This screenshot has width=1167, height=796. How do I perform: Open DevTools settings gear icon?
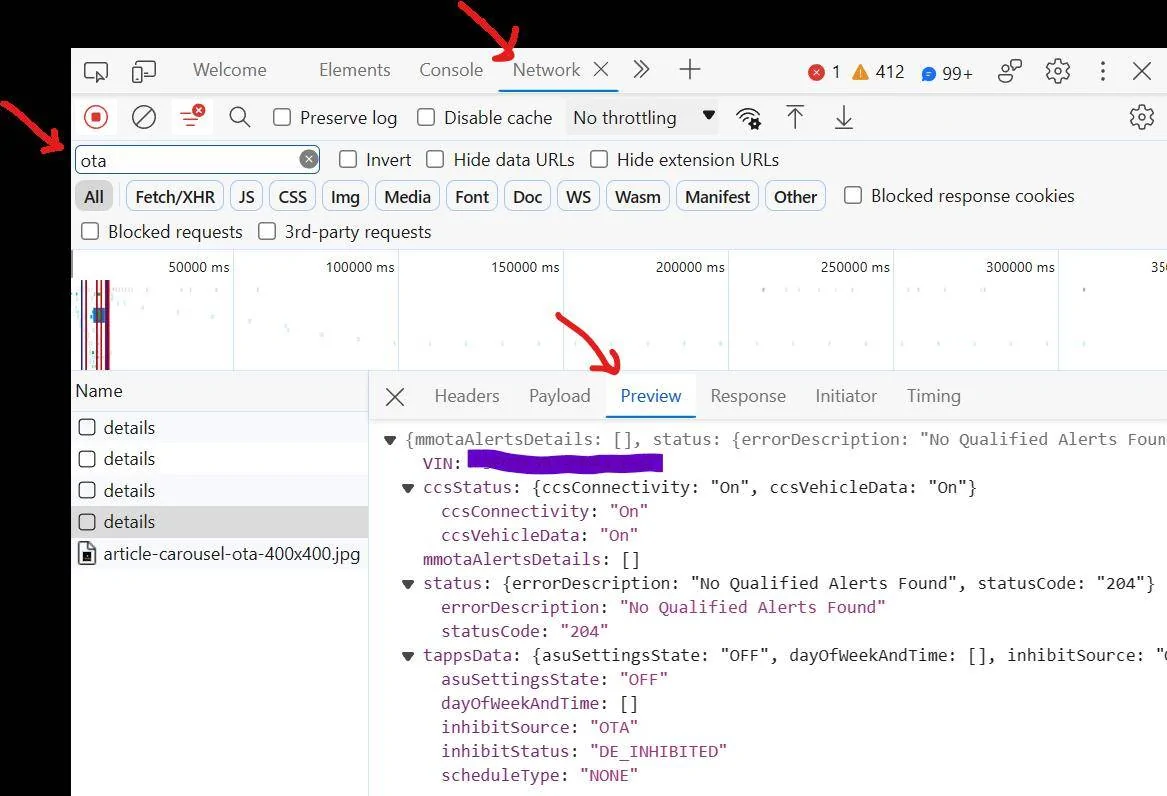[x=1058, y=71]
